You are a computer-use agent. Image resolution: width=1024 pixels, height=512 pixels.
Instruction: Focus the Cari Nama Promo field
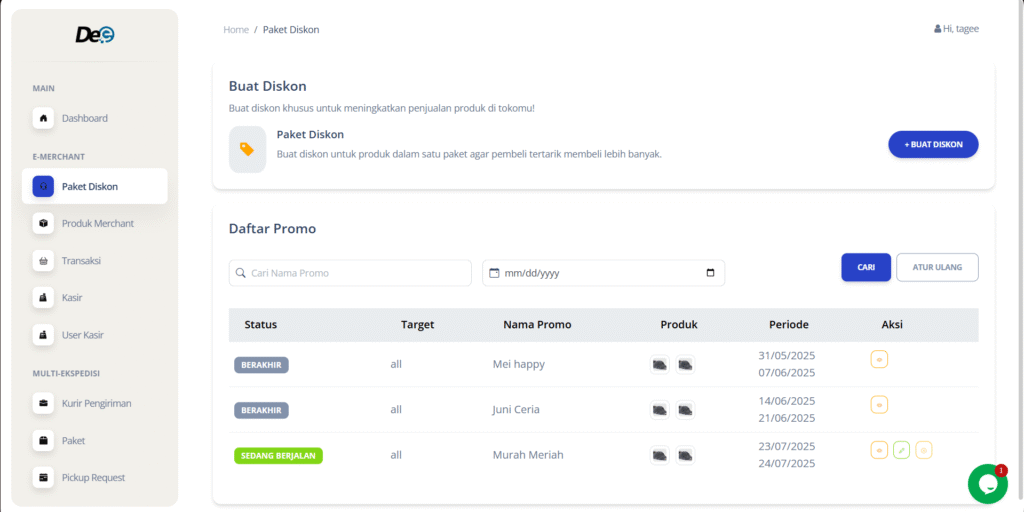click(x=350, y=273)
